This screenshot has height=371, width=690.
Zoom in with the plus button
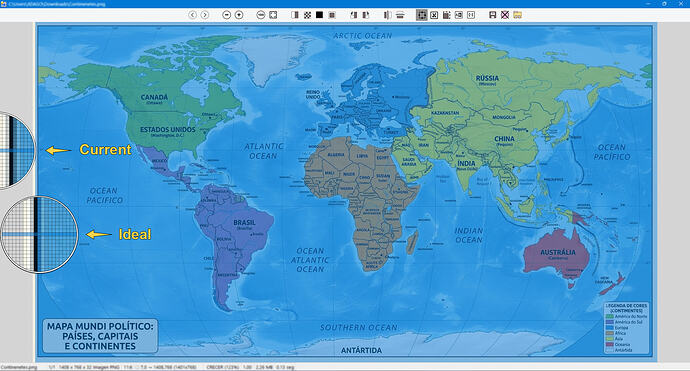pos(239,15)
